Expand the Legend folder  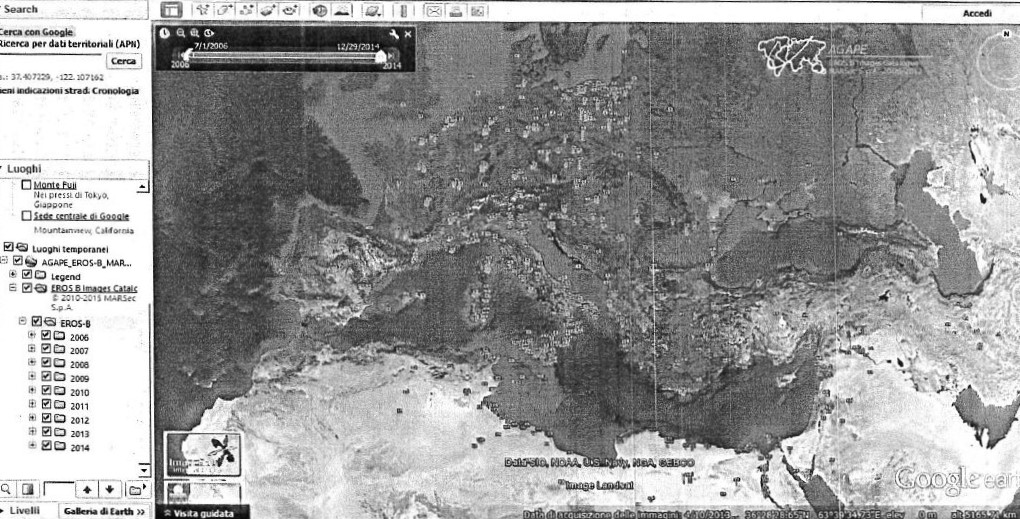12,275
